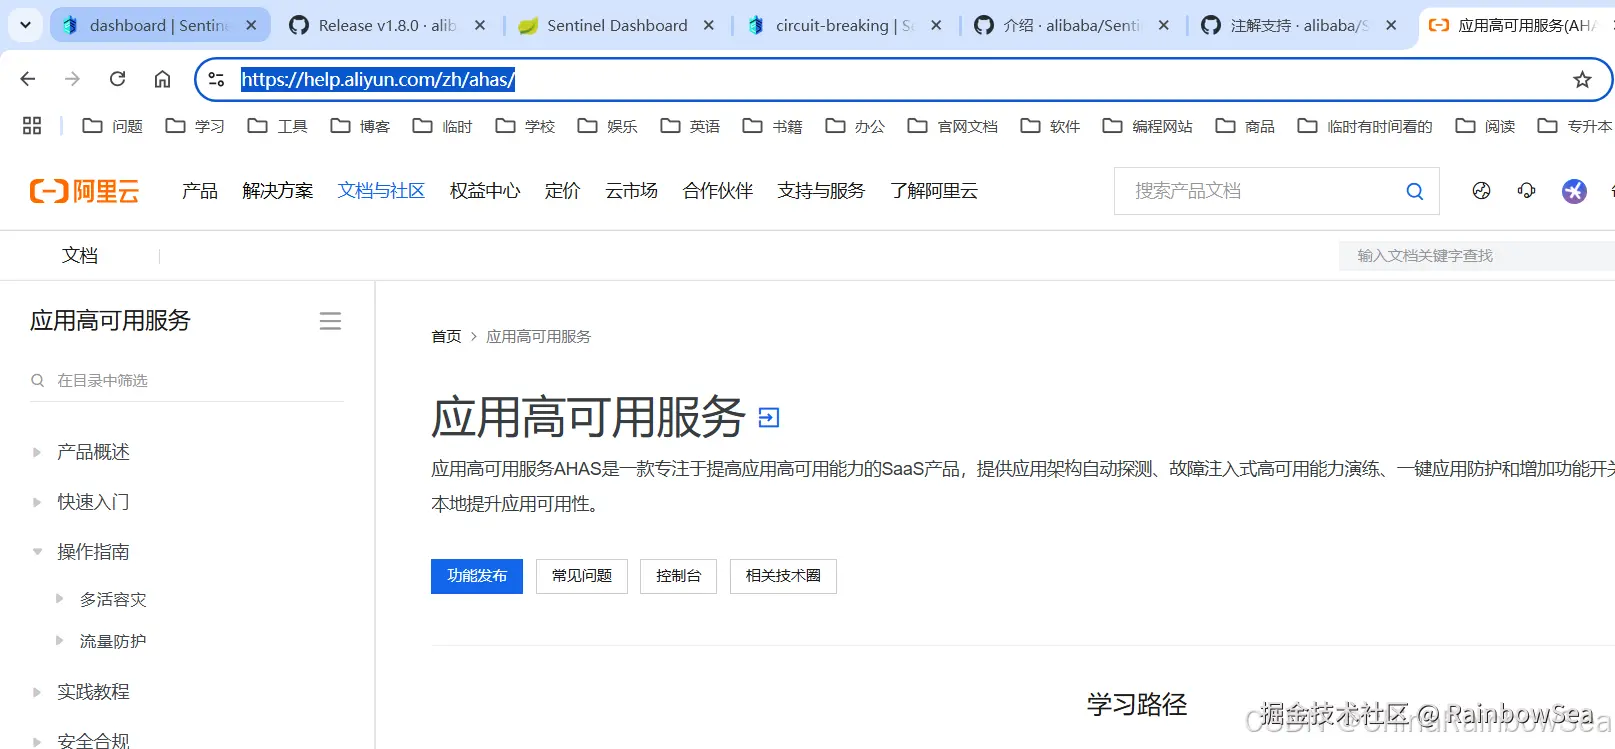1615x749 pixels.
Task: Open the 软件 bookmark folder
Action: pyautogui.click(x=1050, y=126)
